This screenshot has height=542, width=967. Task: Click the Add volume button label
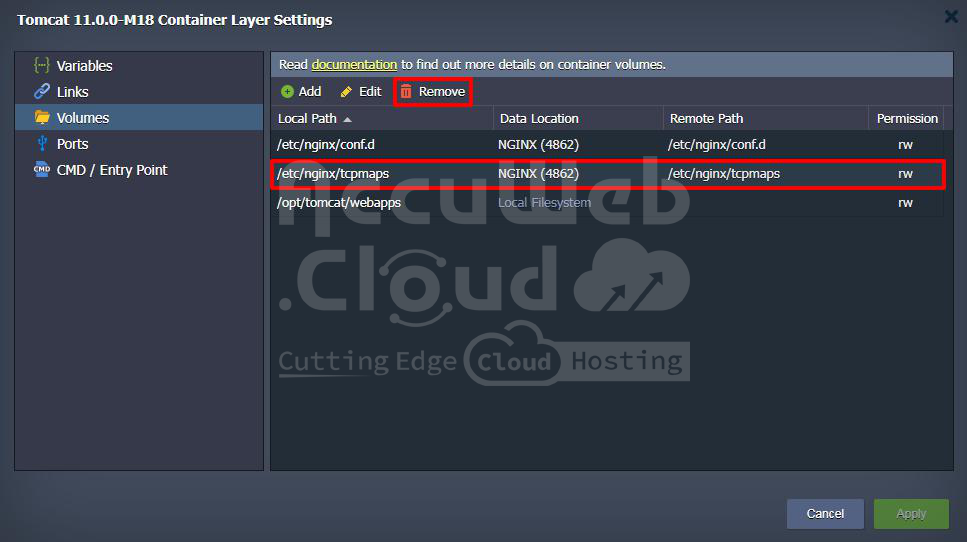pos(310,92)
